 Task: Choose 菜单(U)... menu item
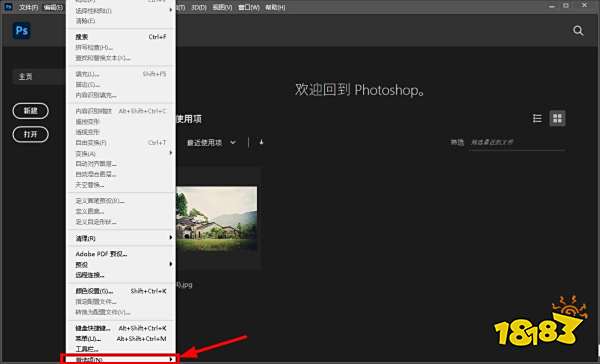[121, 339]
